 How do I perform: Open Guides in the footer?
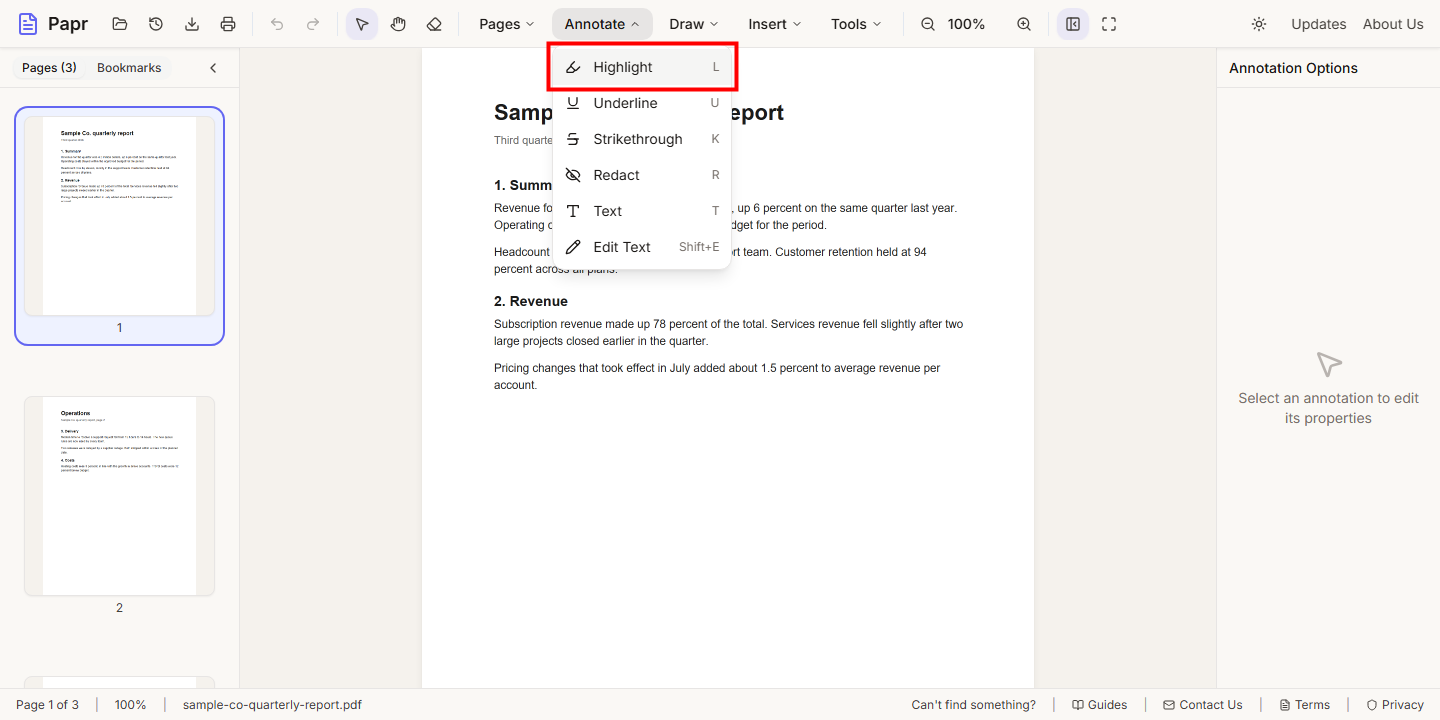point(1099,705)
